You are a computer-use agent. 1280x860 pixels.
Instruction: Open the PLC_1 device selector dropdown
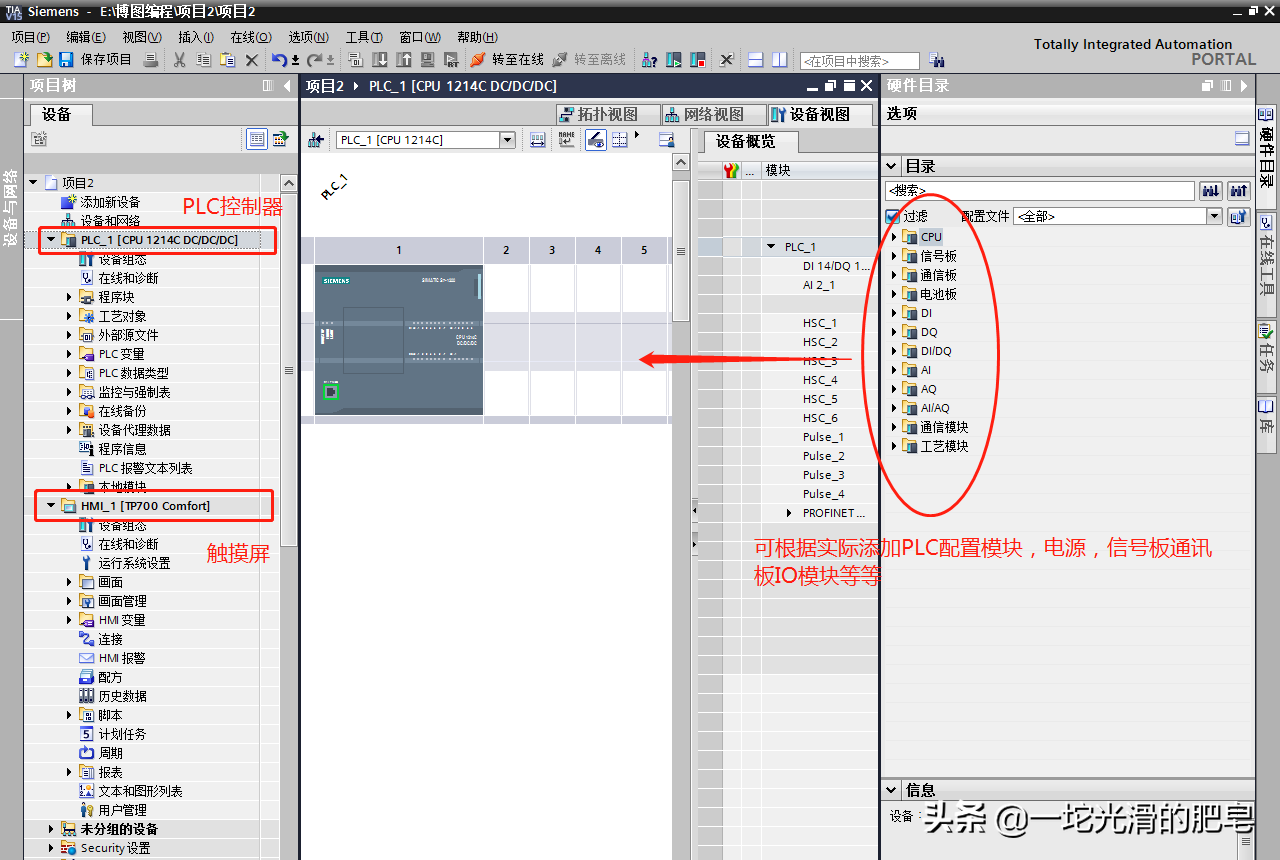[x=507, y=140]
